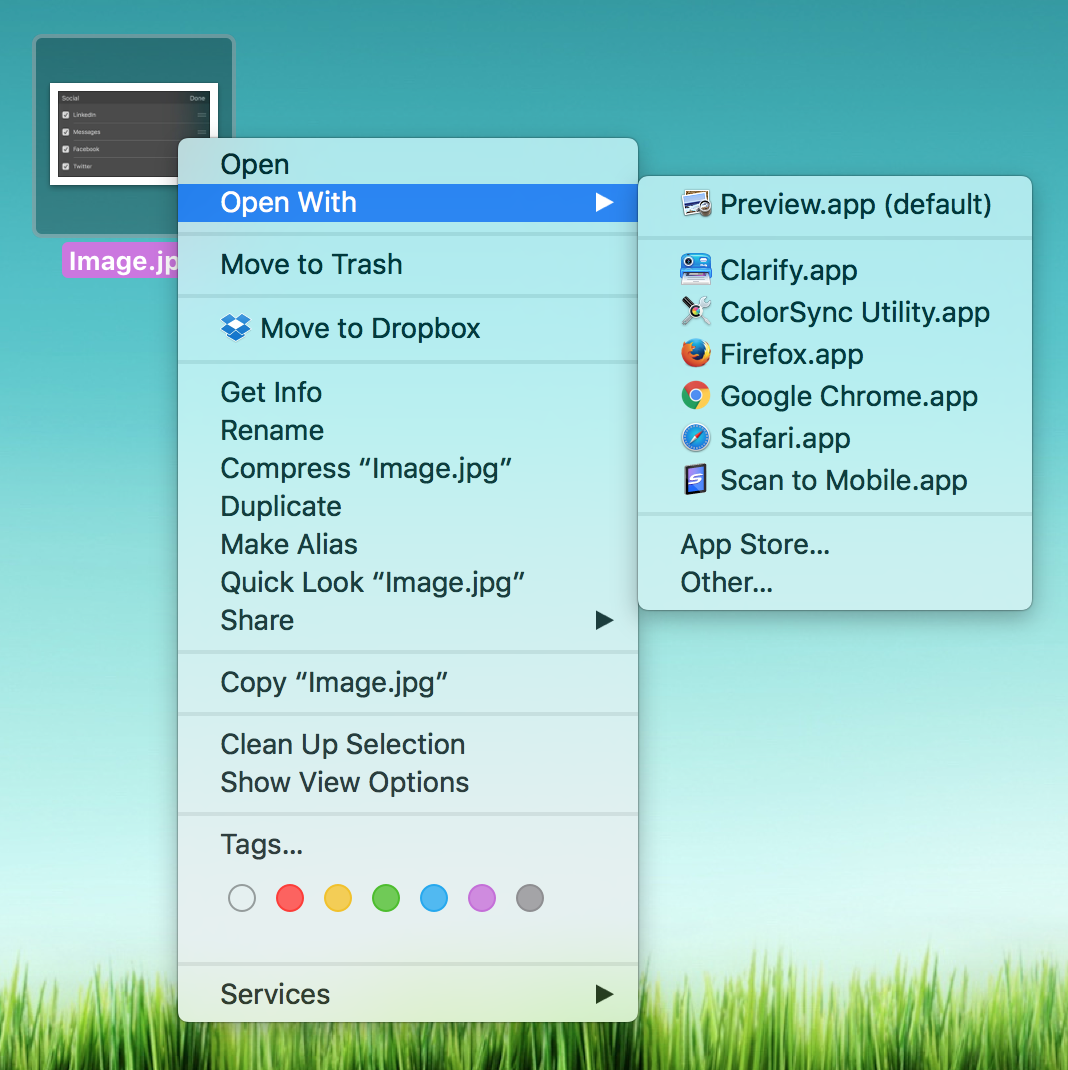The width and height of the screenshot is (1068, 1070).
Task: Click the ColorSync Utility icon
Action: click(x=696, y=311)
